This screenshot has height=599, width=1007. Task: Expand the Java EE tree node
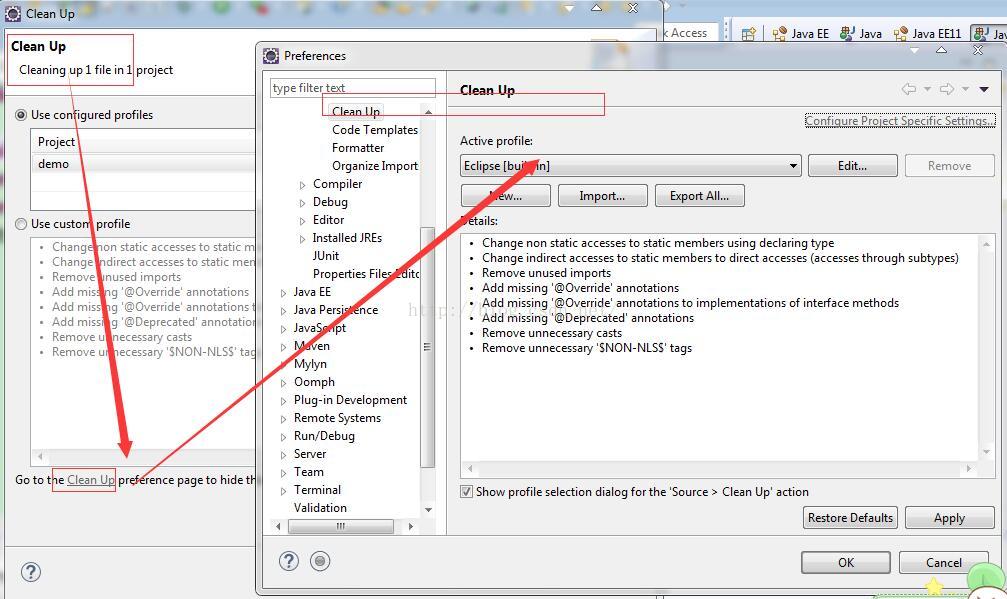point(283,293)
